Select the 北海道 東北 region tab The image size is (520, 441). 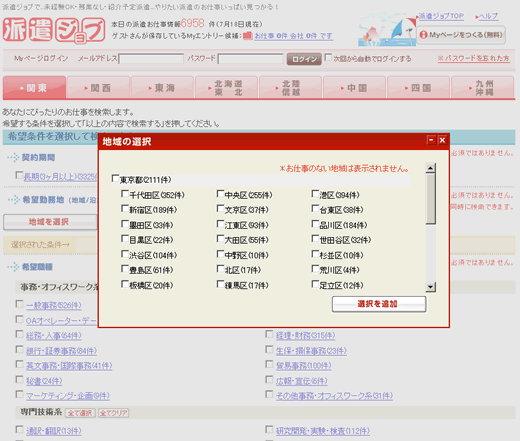[226, 88]
